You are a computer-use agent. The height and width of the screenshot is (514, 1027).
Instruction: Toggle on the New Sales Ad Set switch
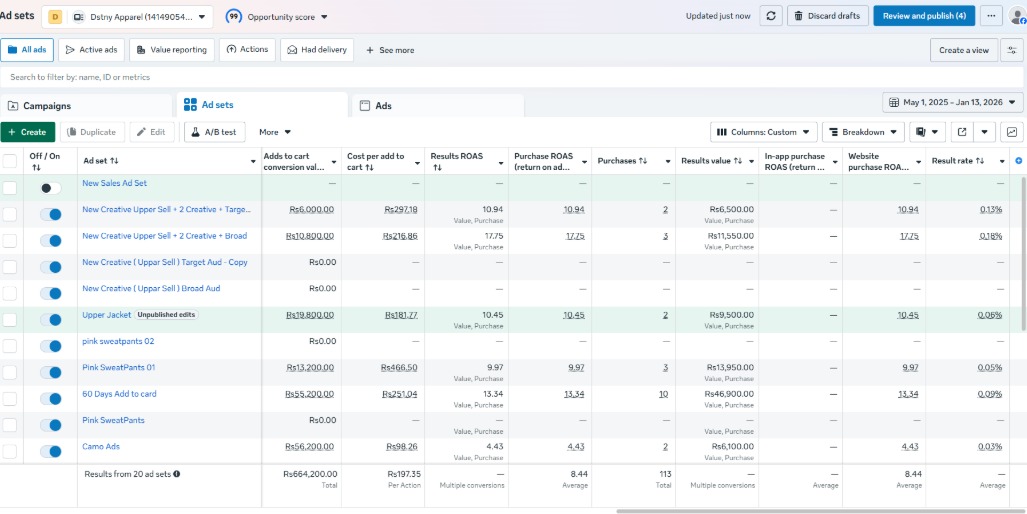coord(50,188)
